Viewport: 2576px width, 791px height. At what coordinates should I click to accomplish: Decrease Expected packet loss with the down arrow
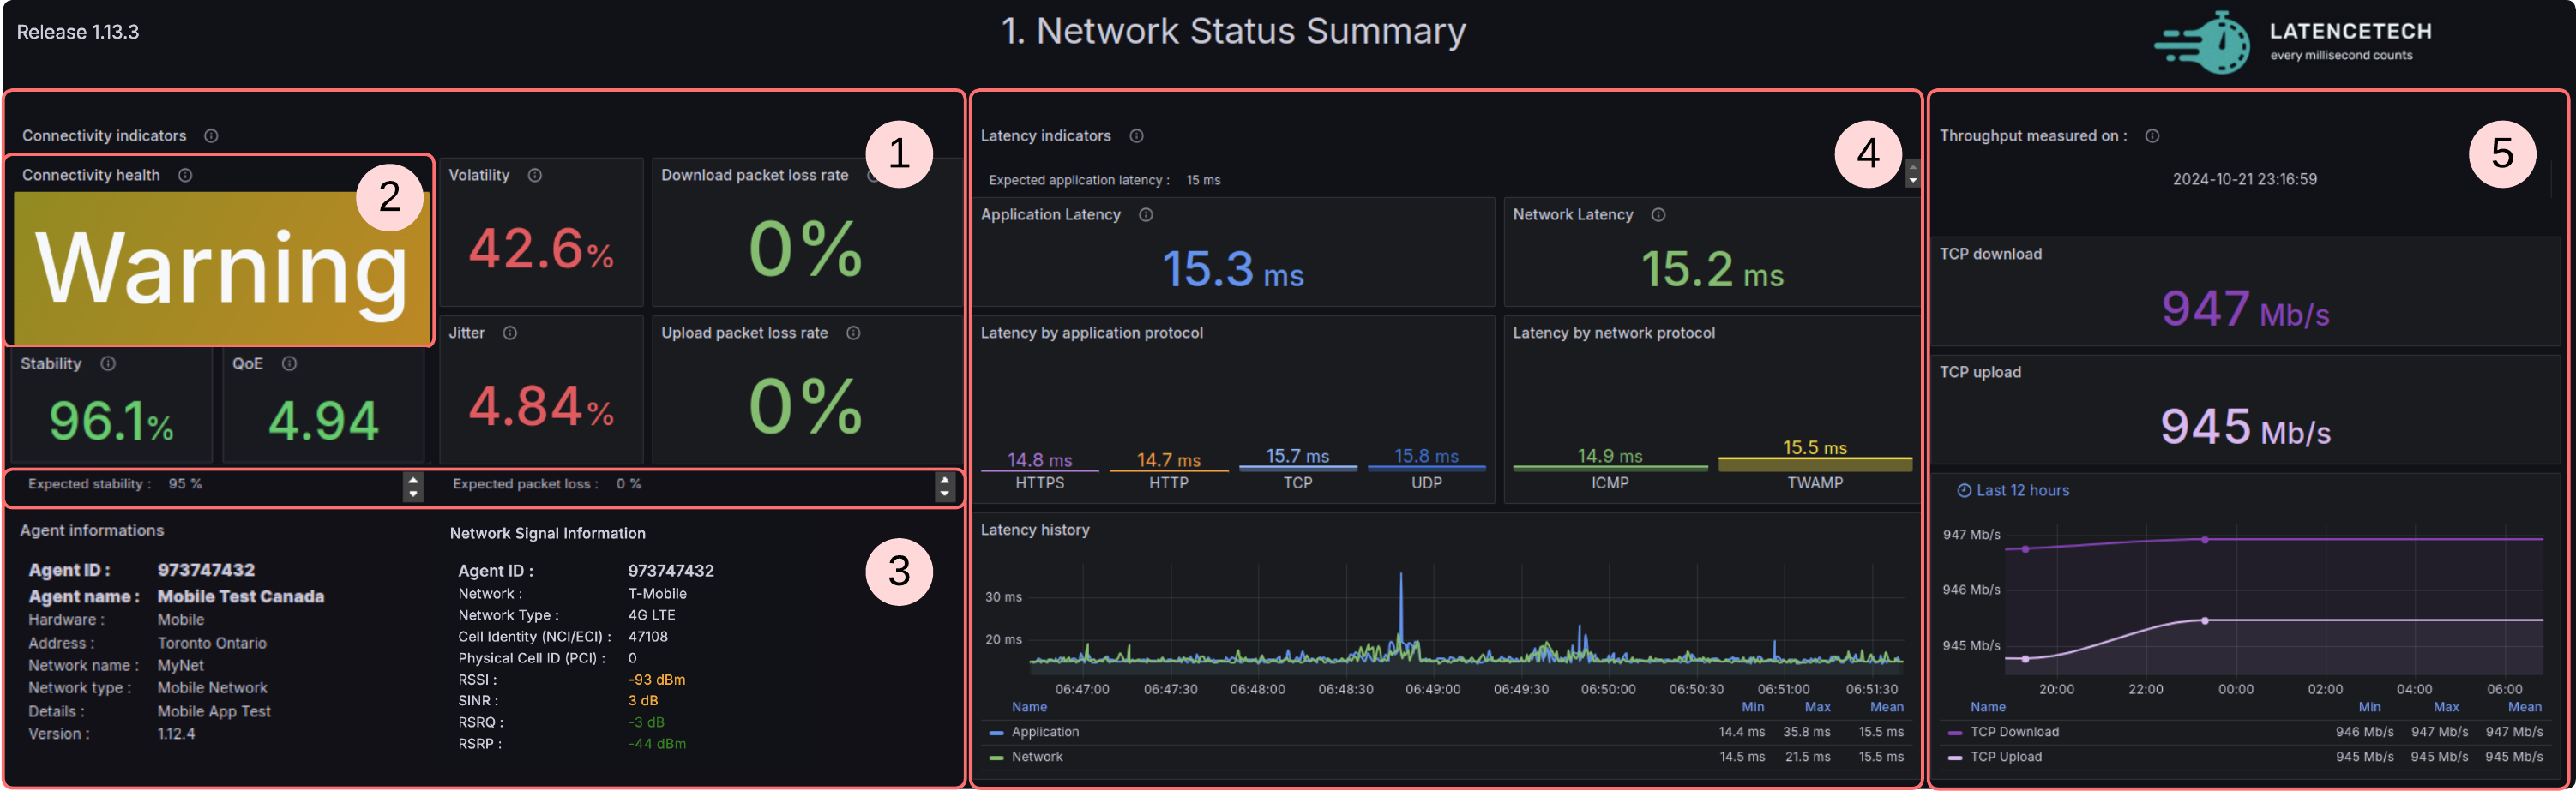click(944, 494)
